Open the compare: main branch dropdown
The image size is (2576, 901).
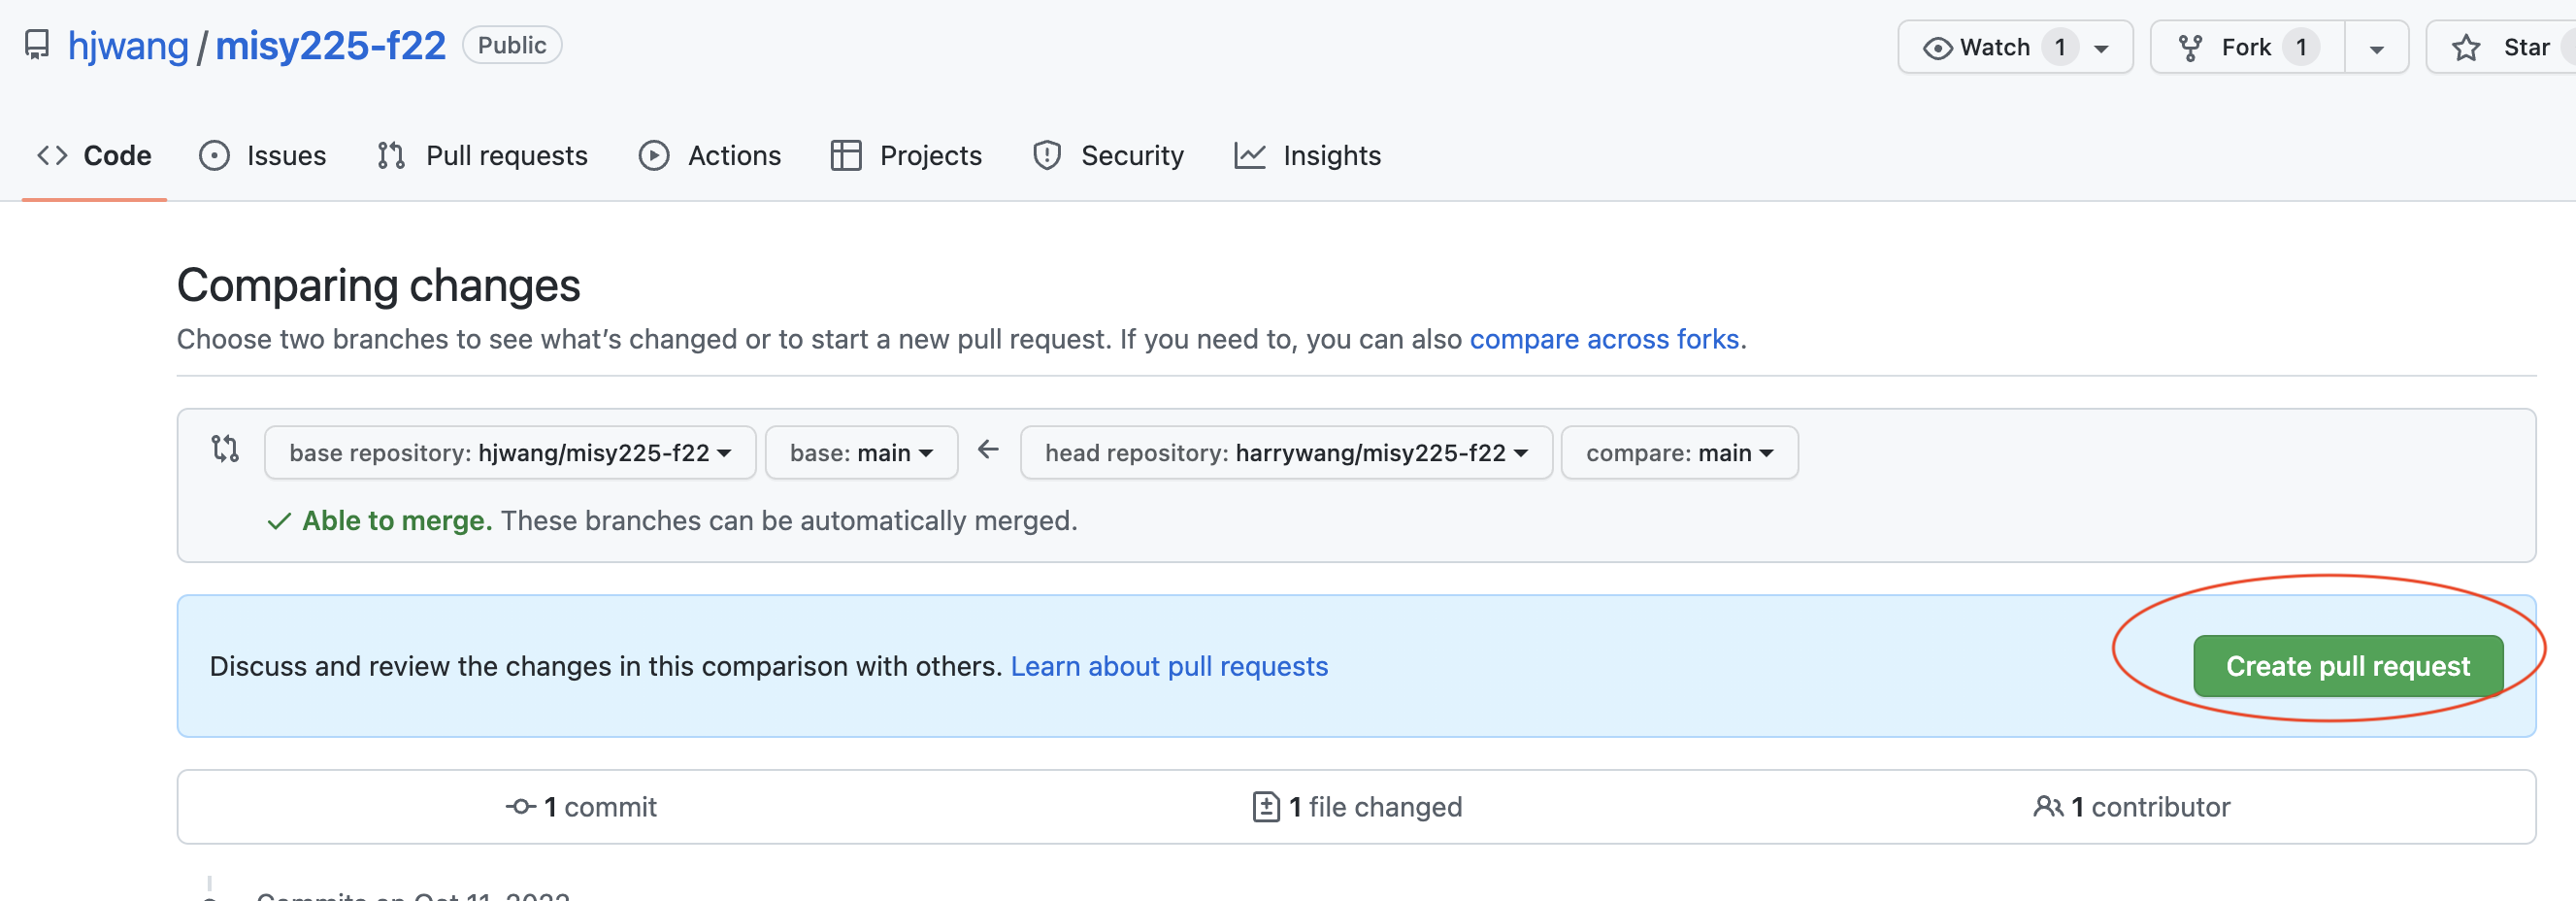(x=1679, y=453)
